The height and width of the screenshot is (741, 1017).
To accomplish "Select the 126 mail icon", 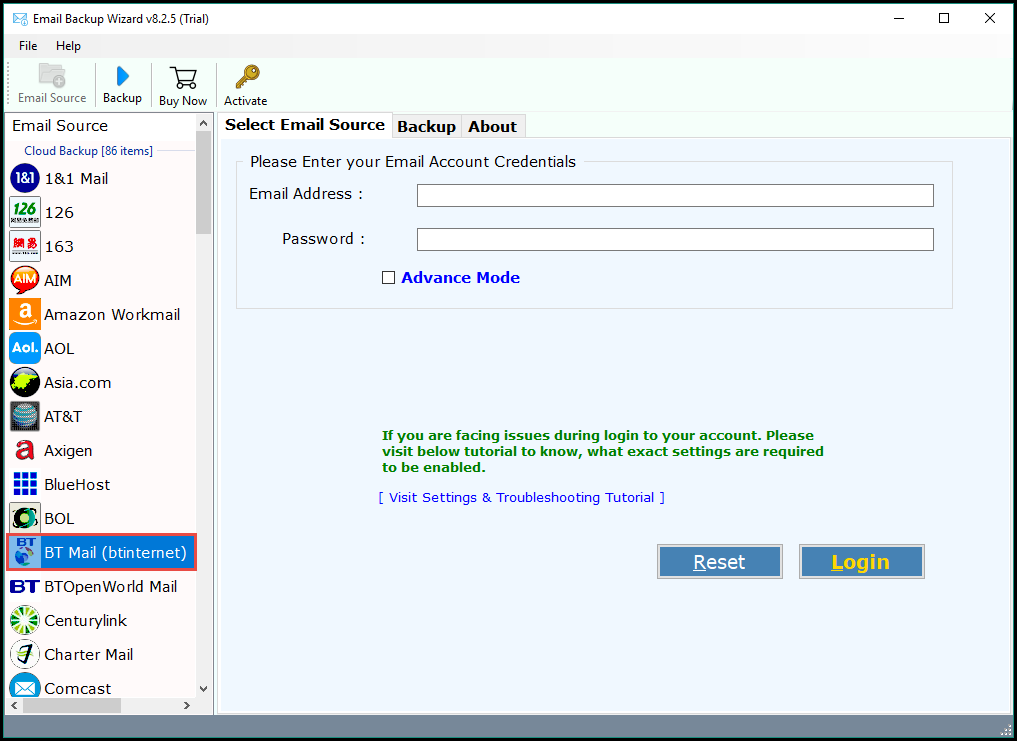I will 25,212.
